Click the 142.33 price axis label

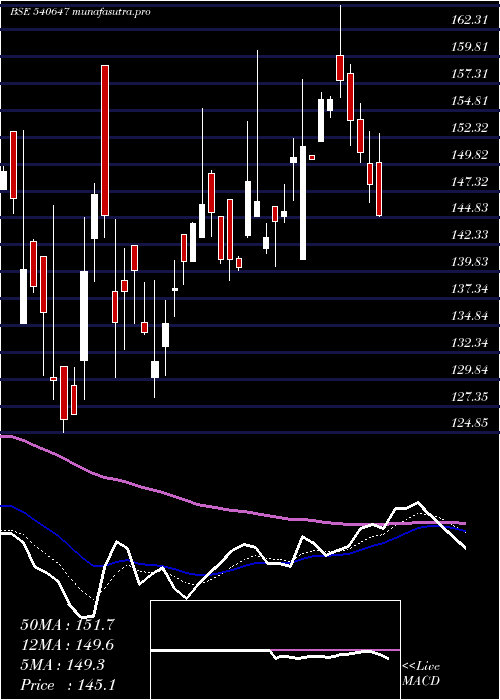(471, 235)
